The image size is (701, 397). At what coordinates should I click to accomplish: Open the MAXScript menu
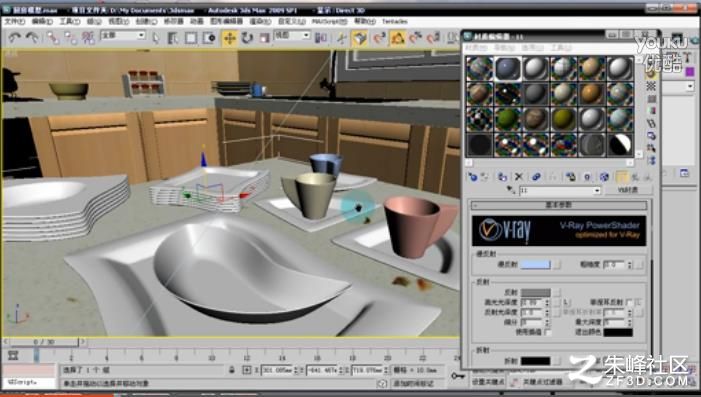(x=329, y=21)
